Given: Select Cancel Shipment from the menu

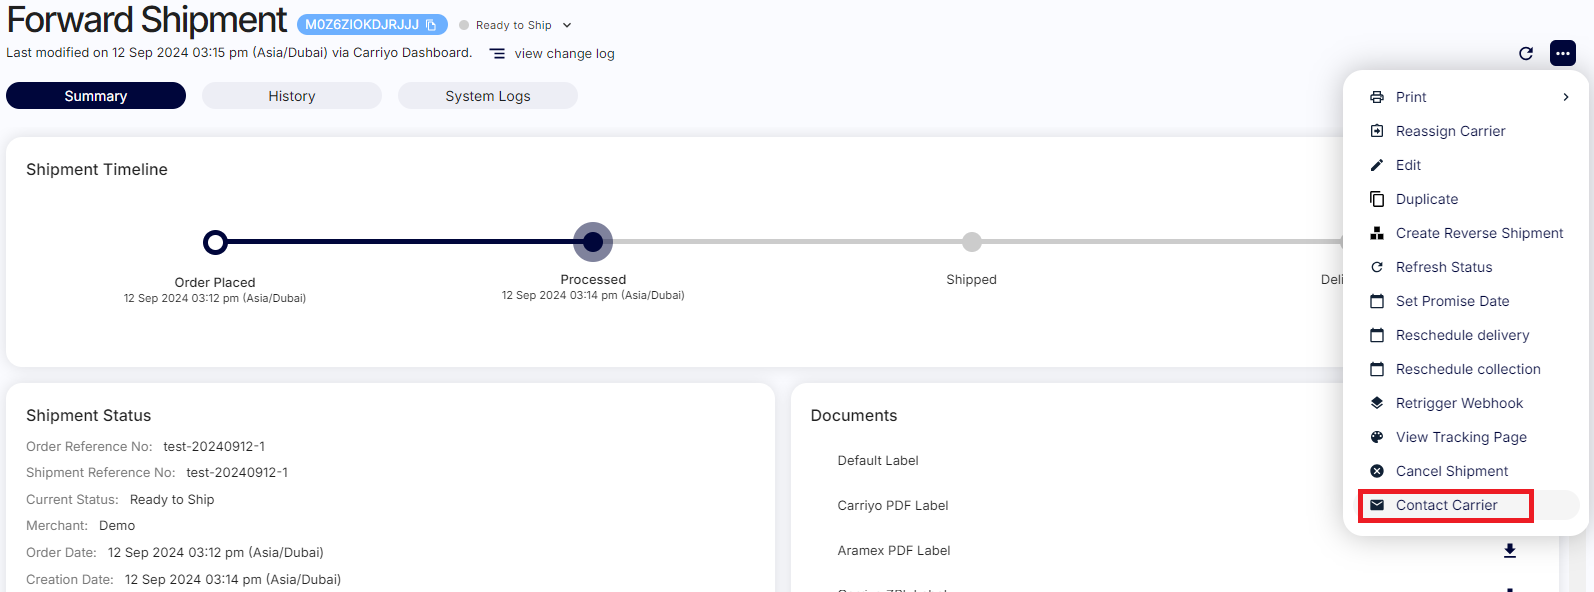Looking at the screenshot, I should [x=1451, y=471].
